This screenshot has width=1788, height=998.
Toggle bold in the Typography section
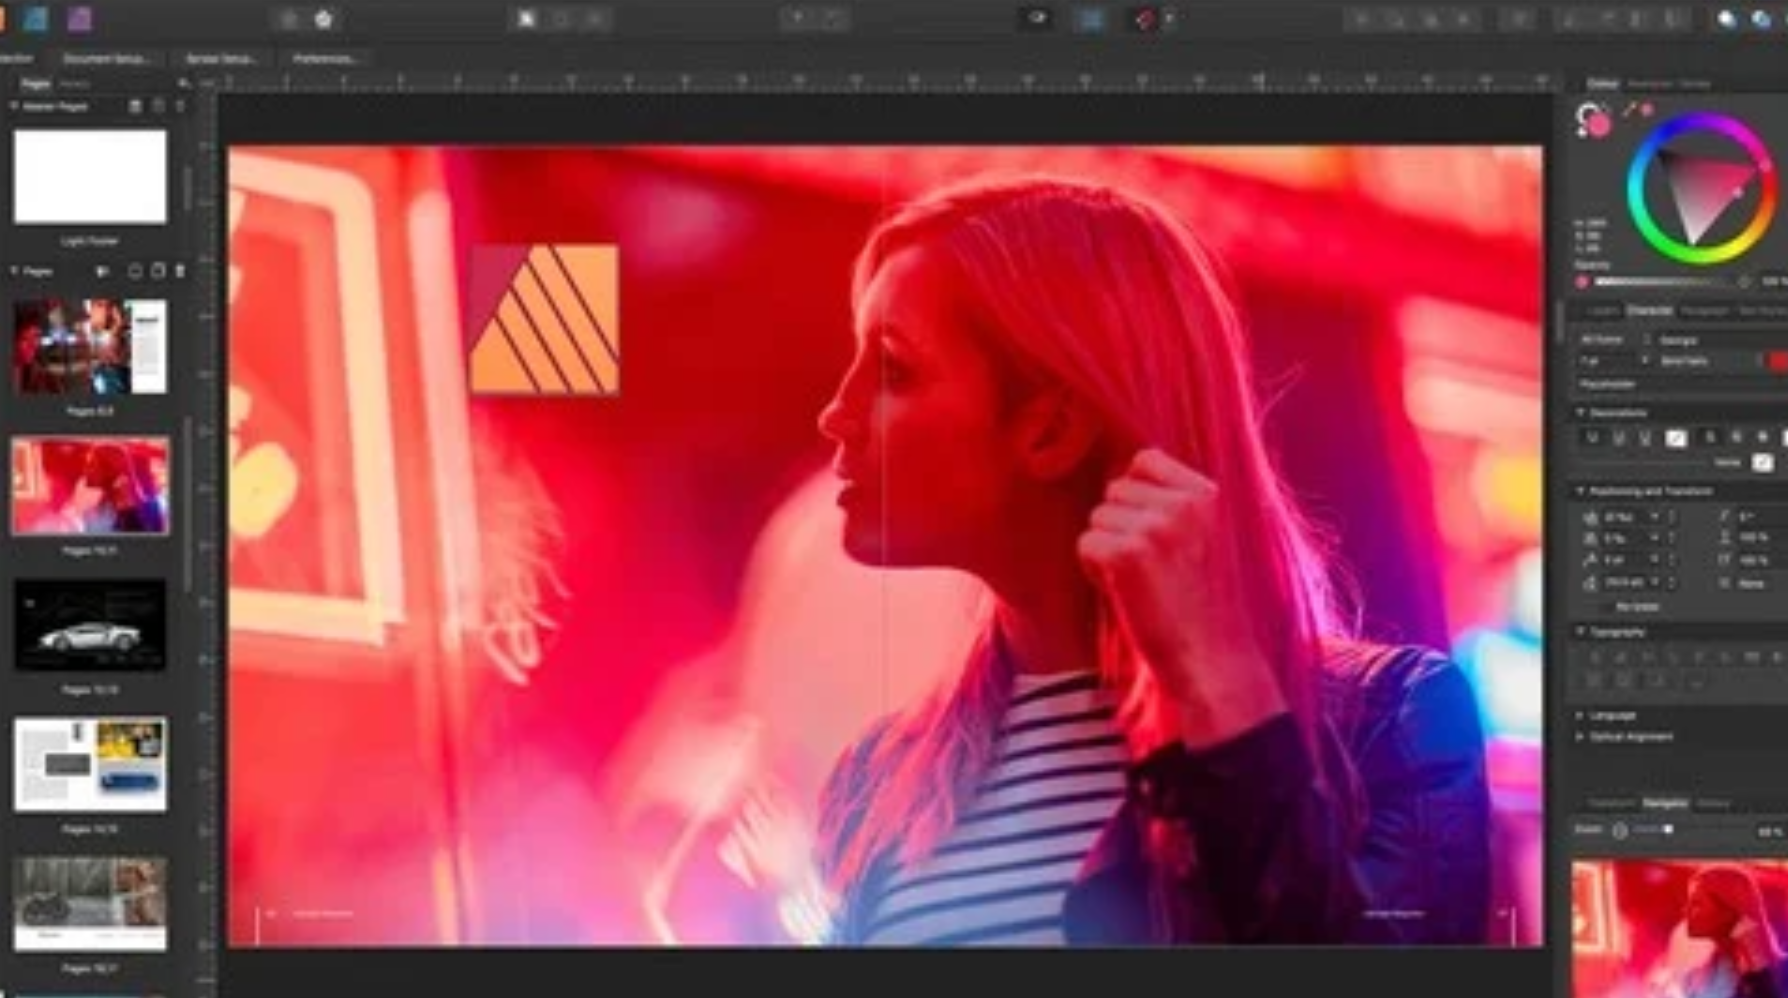[x=1595, y=656]
